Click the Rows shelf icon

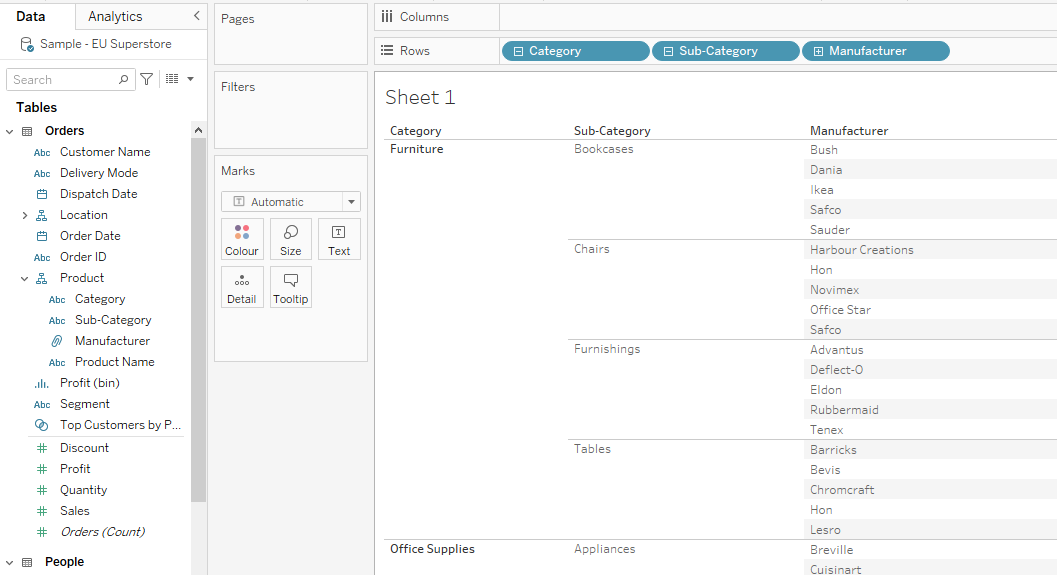click(386, 51)
